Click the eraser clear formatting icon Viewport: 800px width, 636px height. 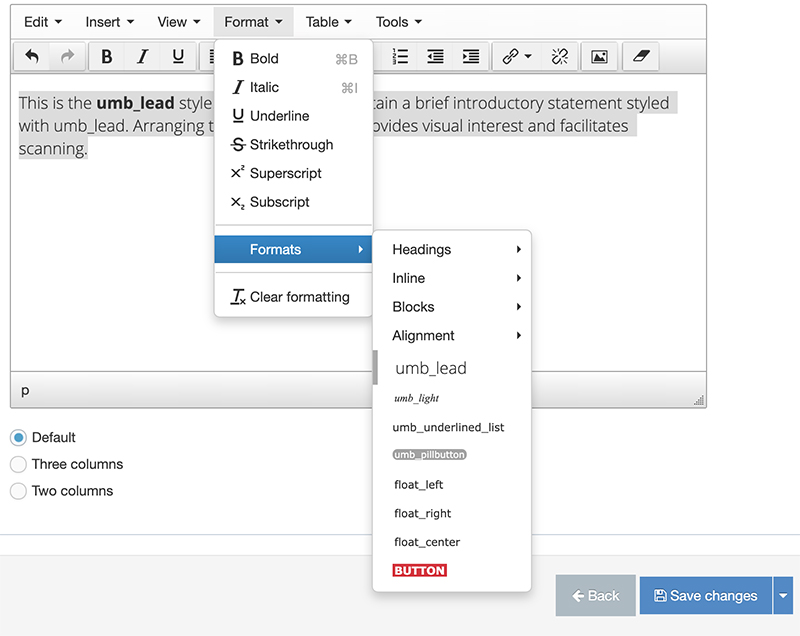[640, 57]
